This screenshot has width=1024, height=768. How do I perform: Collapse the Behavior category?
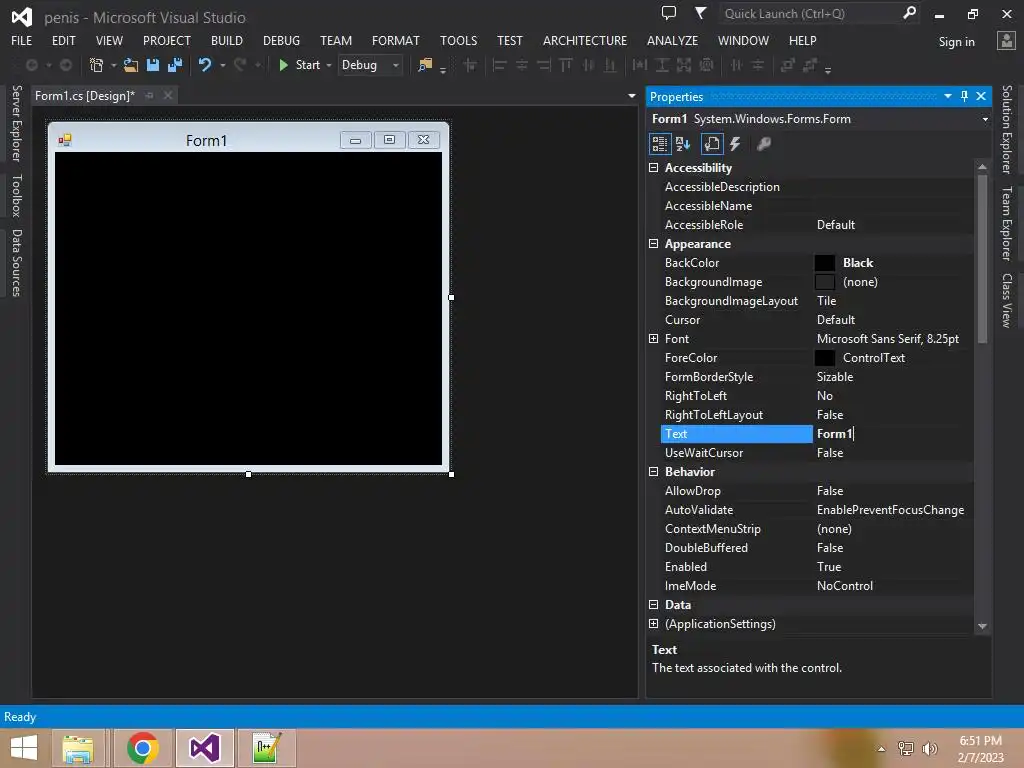653,472
